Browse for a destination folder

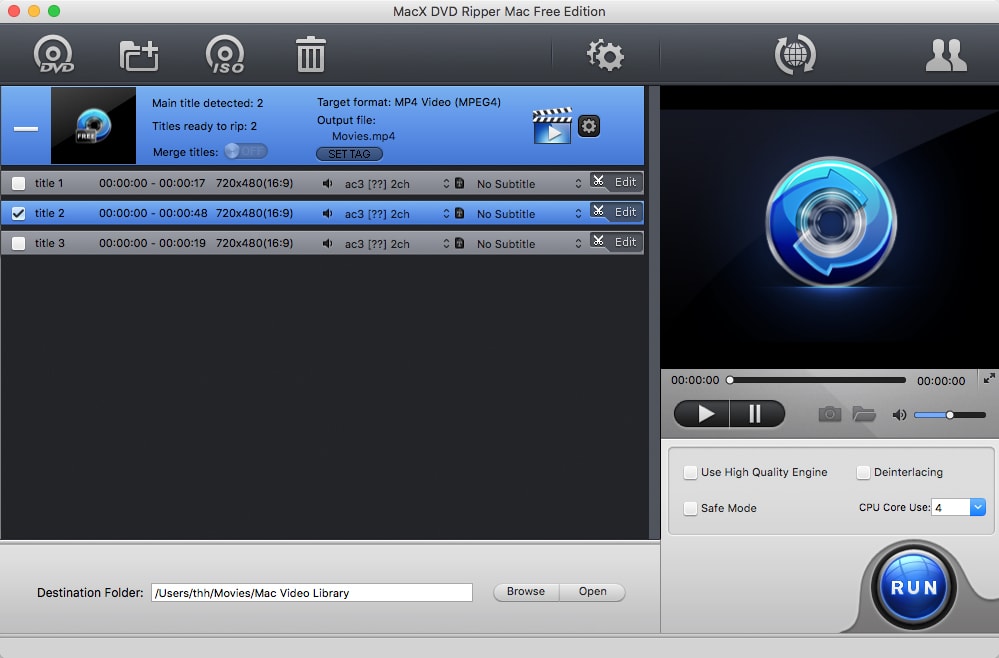525,592
